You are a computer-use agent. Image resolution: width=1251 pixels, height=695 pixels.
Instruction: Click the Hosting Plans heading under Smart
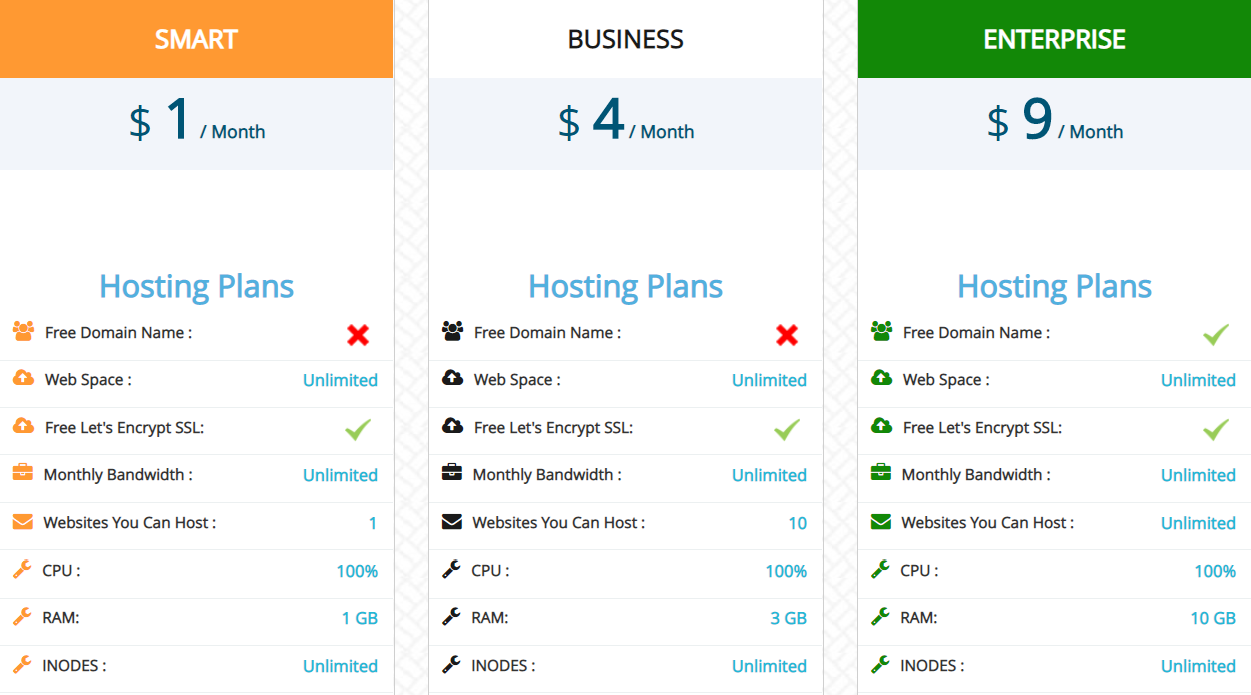click(x=196, y=287)
